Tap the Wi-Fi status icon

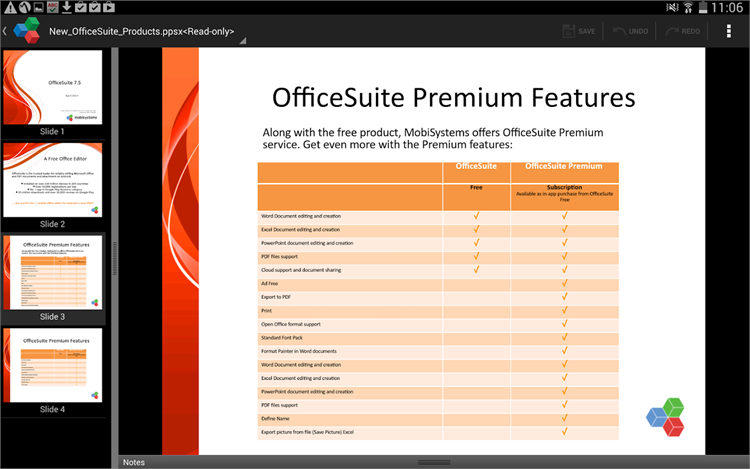688,7
